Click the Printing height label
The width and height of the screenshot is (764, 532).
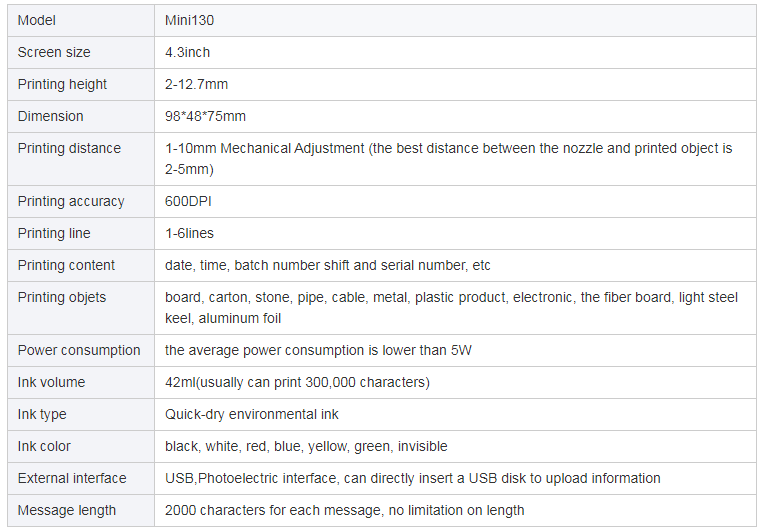(62, 84)
